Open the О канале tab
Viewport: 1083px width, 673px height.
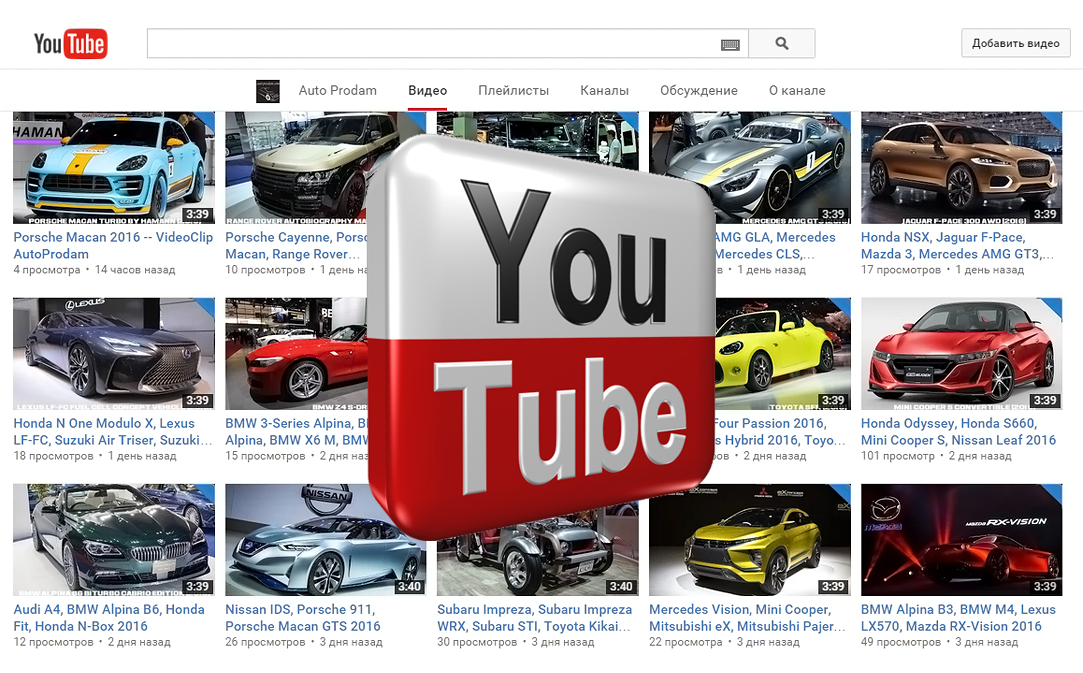click(797, 91)
